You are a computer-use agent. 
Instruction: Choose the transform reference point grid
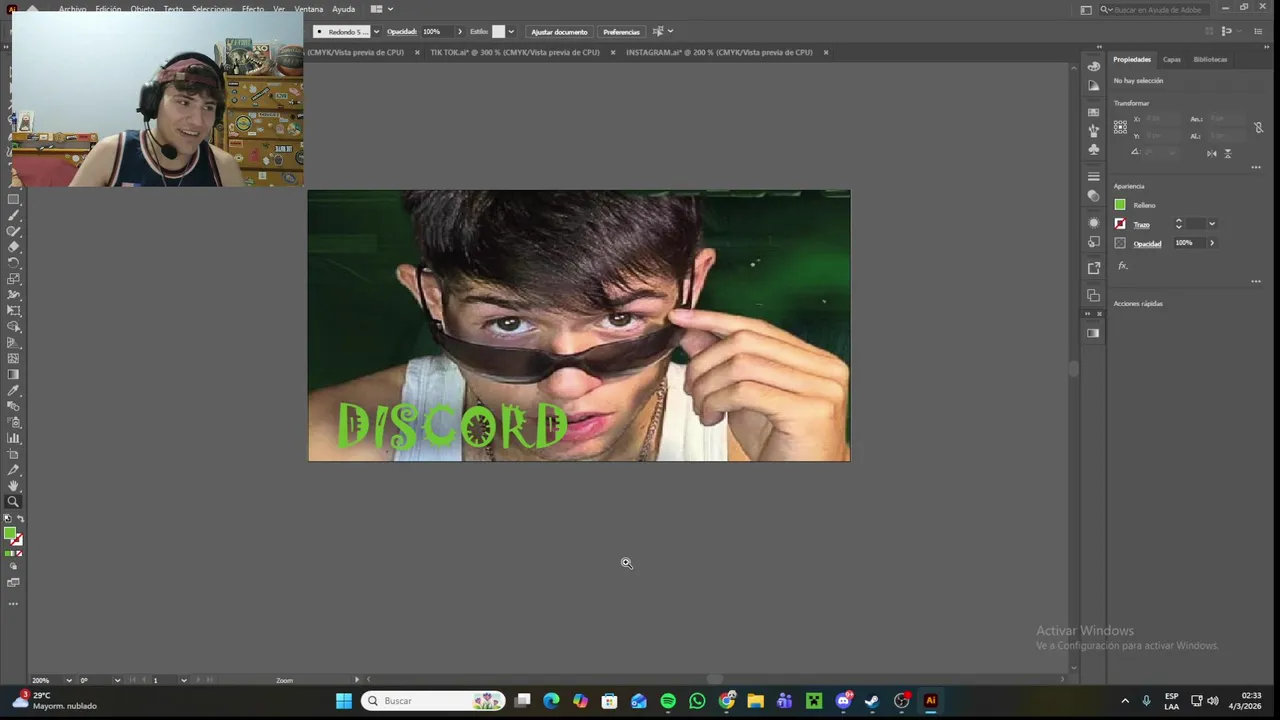click(x=1120, y=127)
